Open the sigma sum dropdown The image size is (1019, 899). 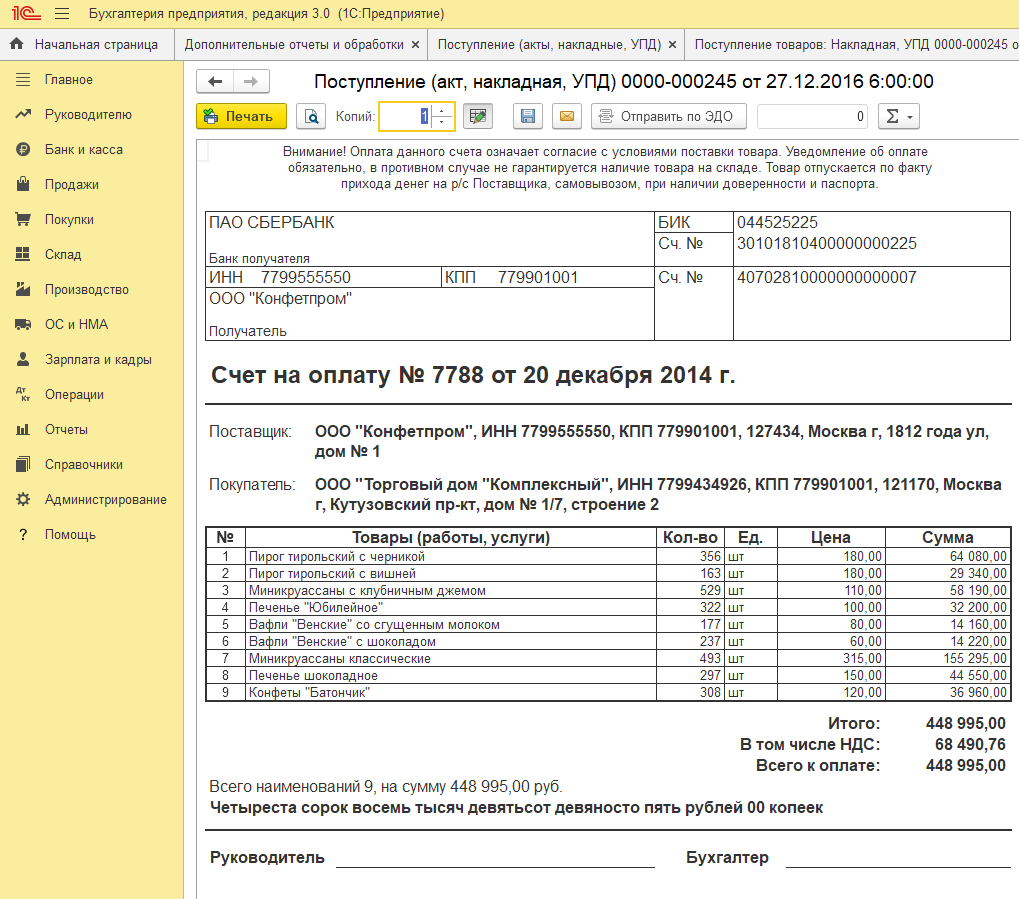coord(899,116)
